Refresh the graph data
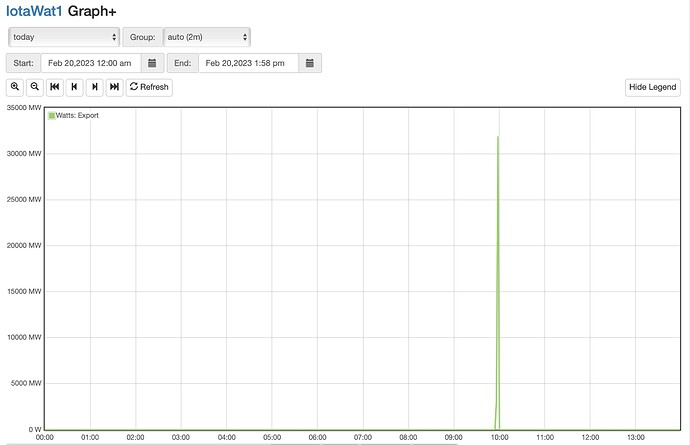This screenshot has height=445, width=690. 149,87
